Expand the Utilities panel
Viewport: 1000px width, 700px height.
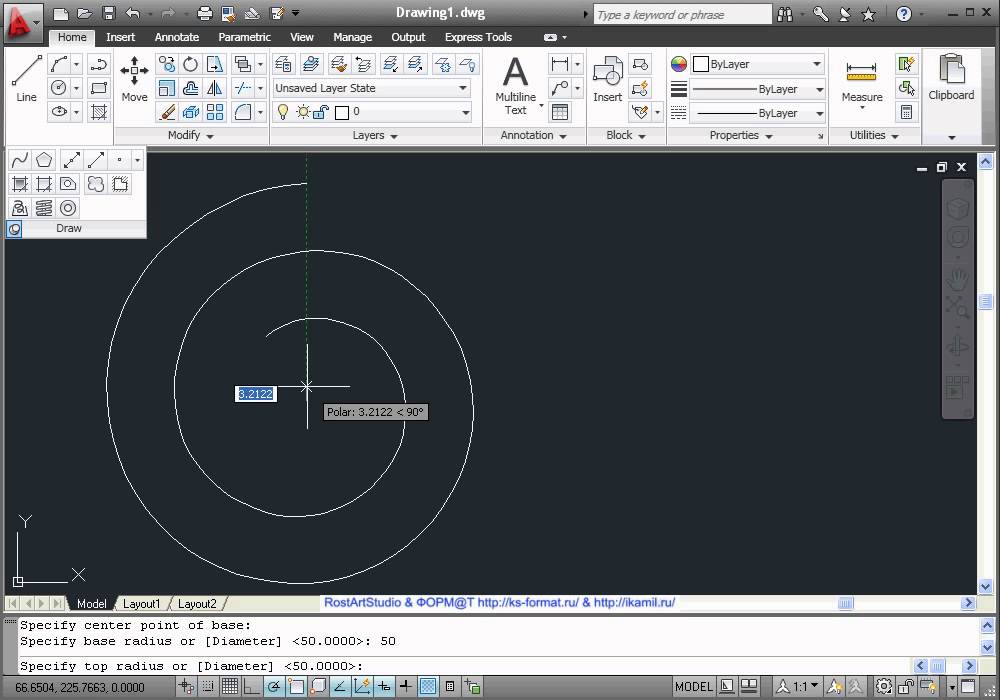(x=873, y=135)
